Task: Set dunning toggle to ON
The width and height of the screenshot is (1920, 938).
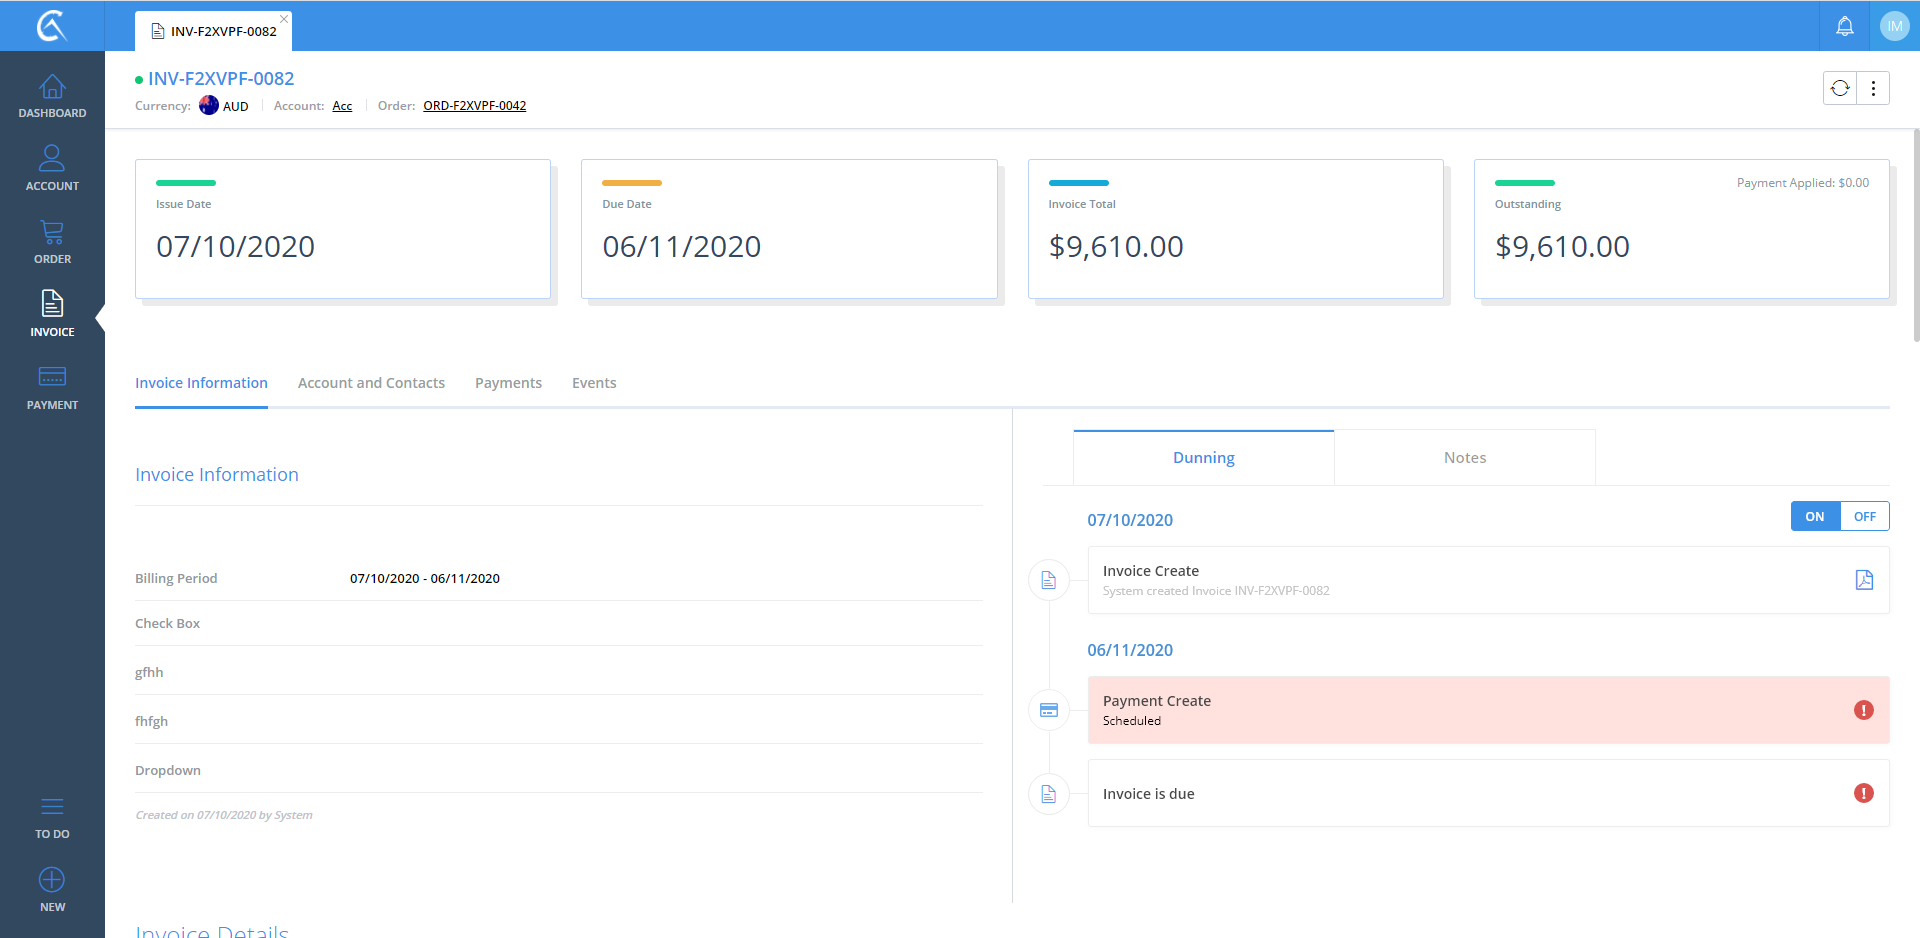Action: [1814, 516]
